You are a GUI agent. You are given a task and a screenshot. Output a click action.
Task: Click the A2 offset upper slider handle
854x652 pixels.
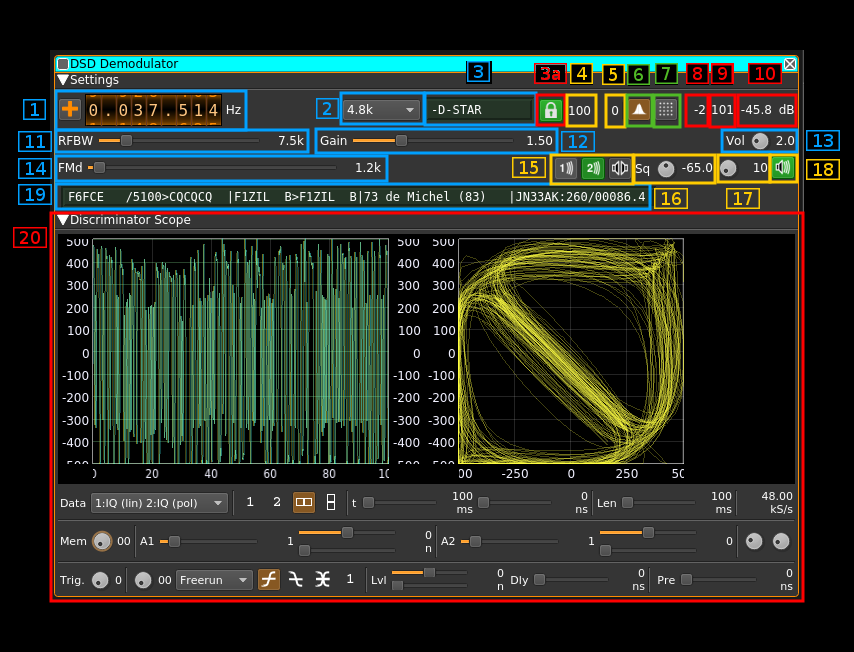point(648,532)
